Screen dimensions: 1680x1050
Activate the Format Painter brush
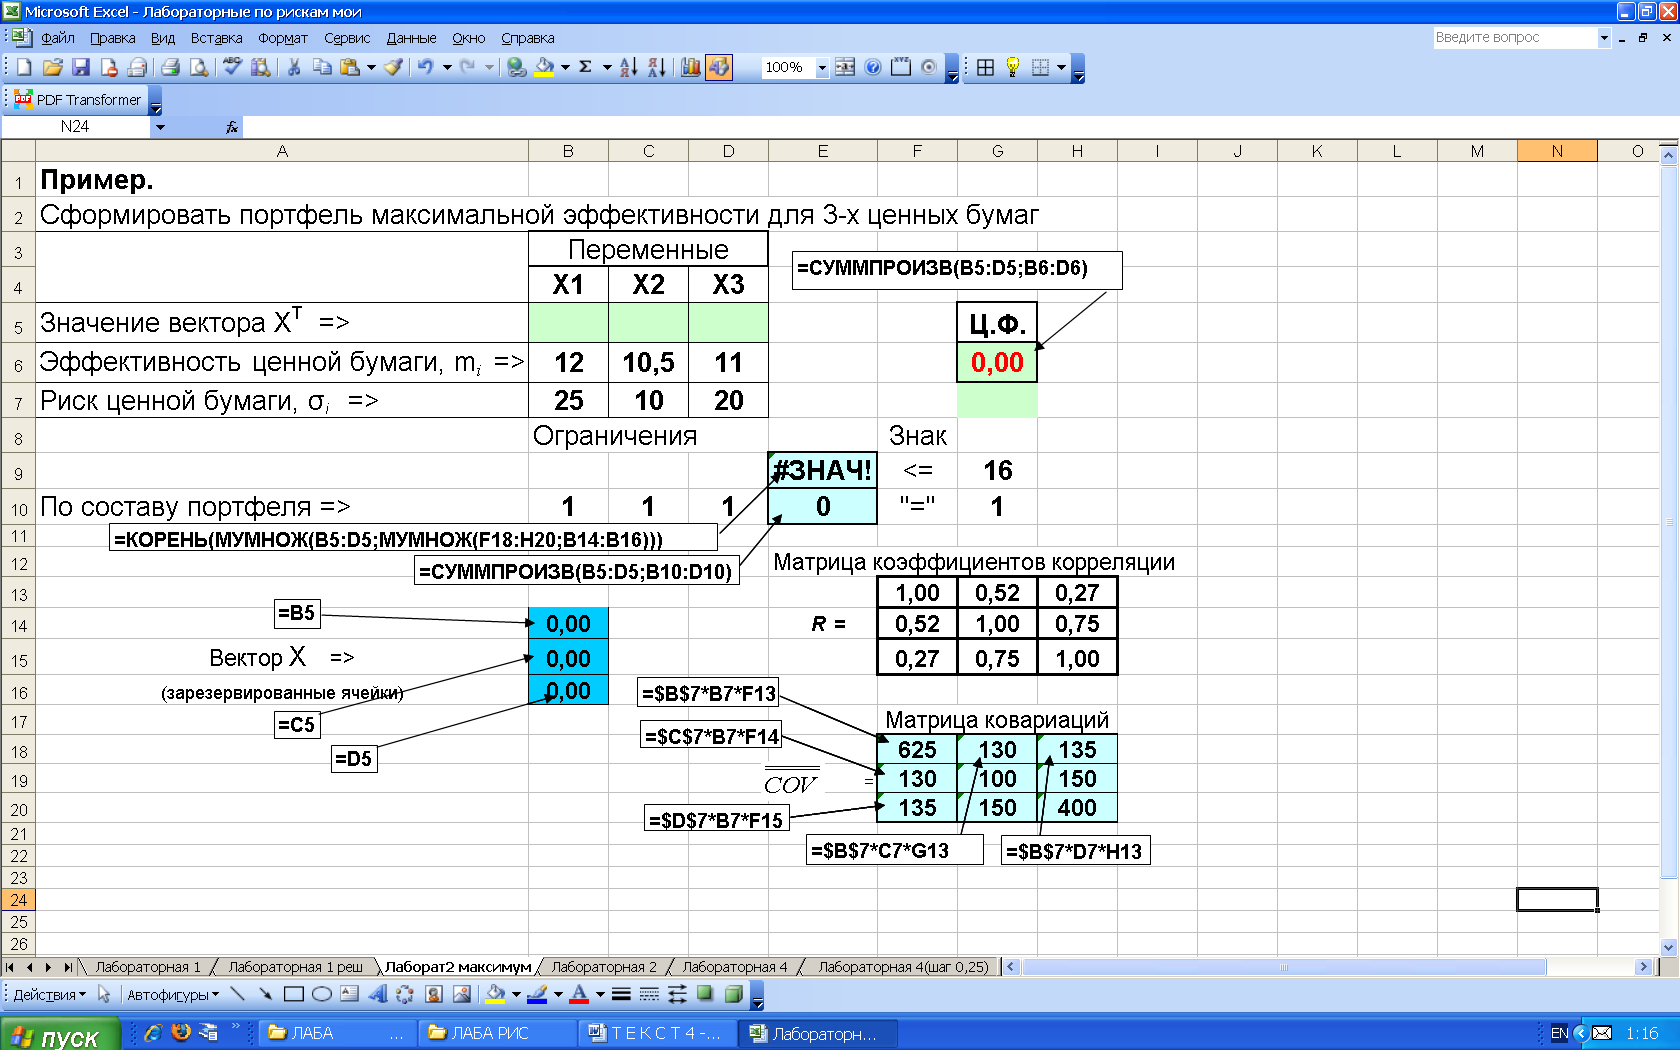click(393, 67)
